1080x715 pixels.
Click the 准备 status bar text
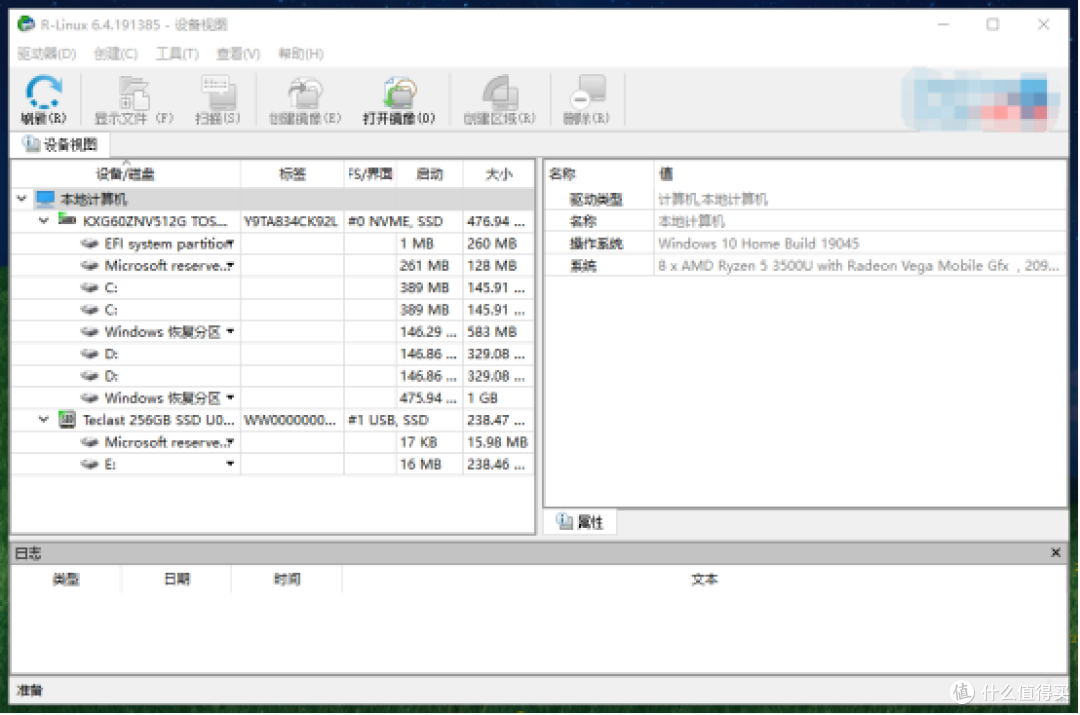coord(30,690)
